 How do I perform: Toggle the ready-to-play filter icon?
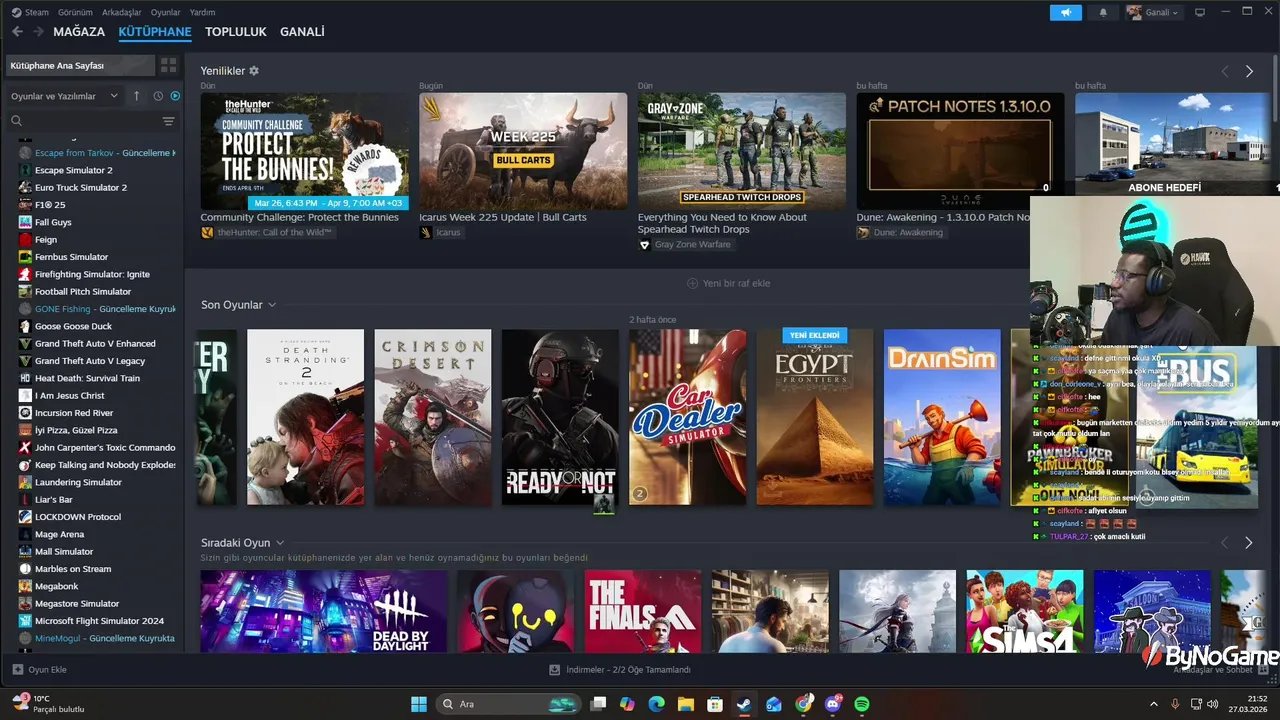(x=175, y=96)
